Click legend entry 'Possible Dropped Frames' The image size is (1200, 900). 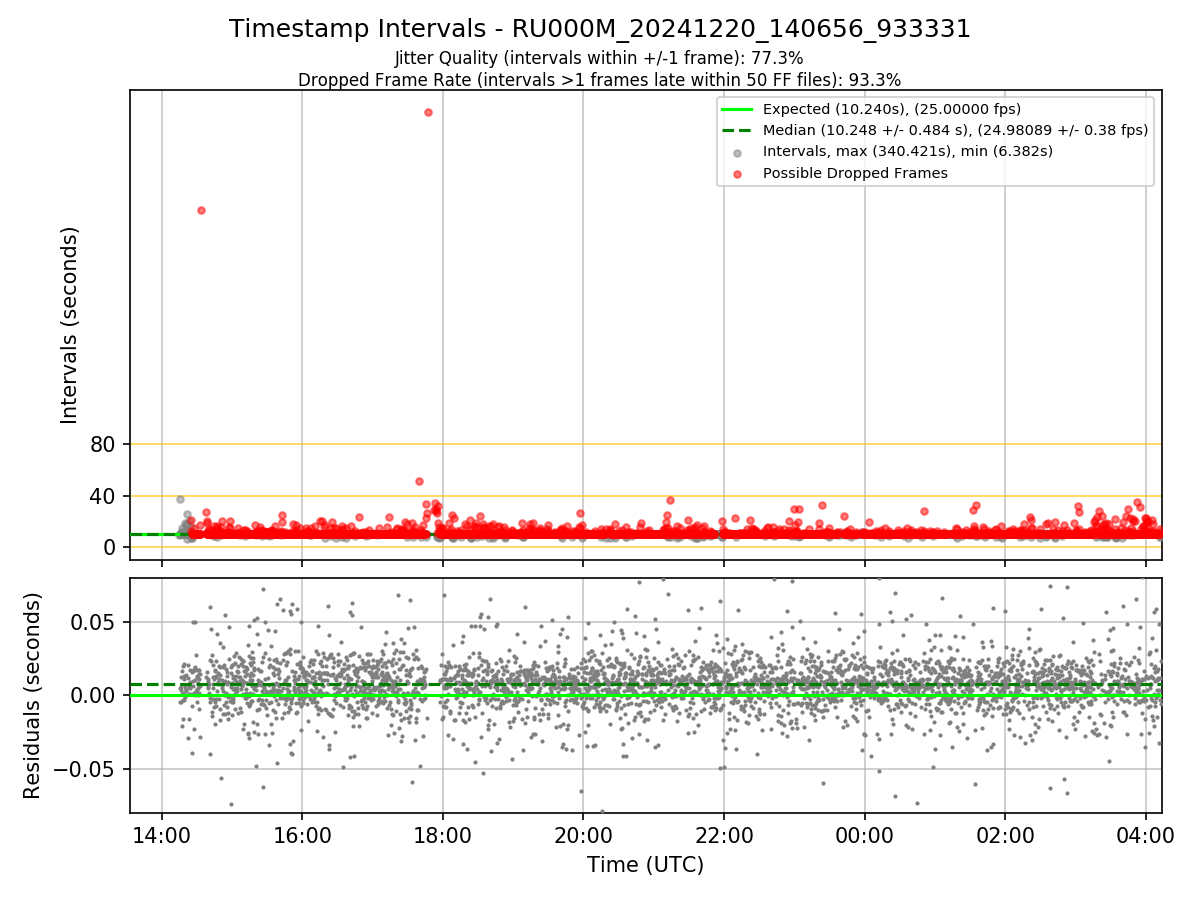(x=855, y=173)
